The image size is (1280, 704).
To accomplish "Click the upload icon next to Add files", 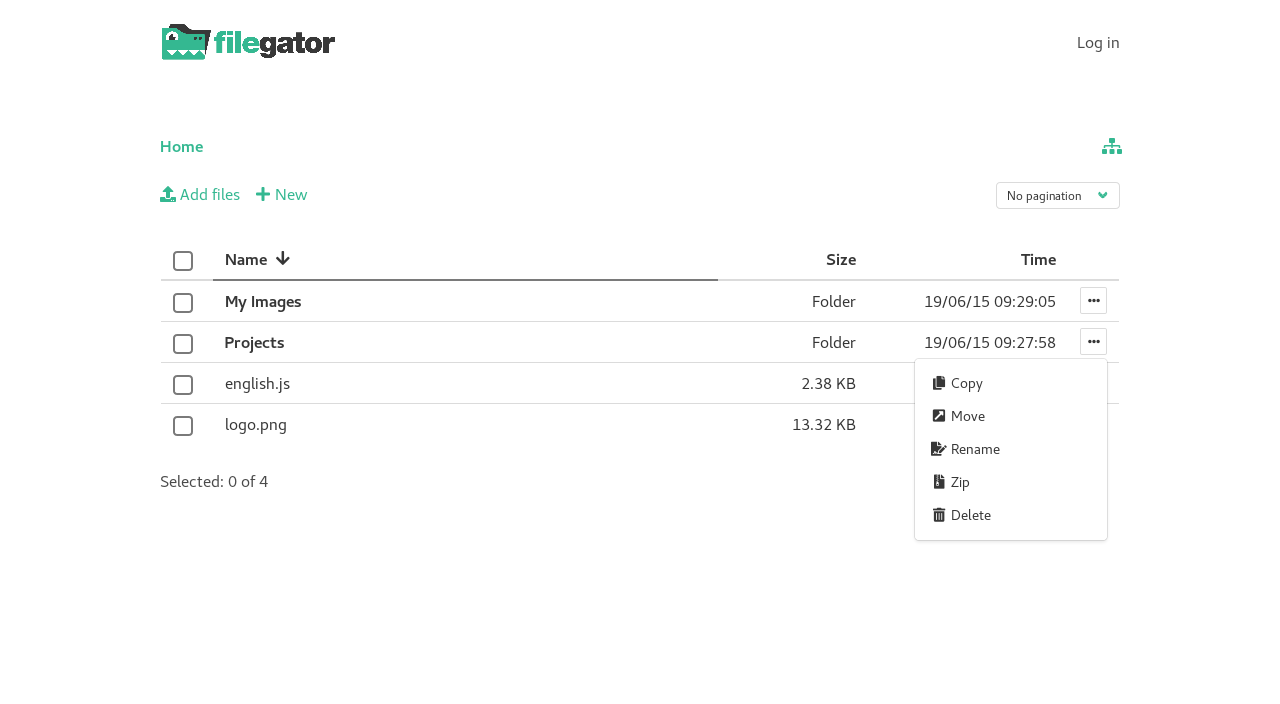I will [x=167, y=193].
